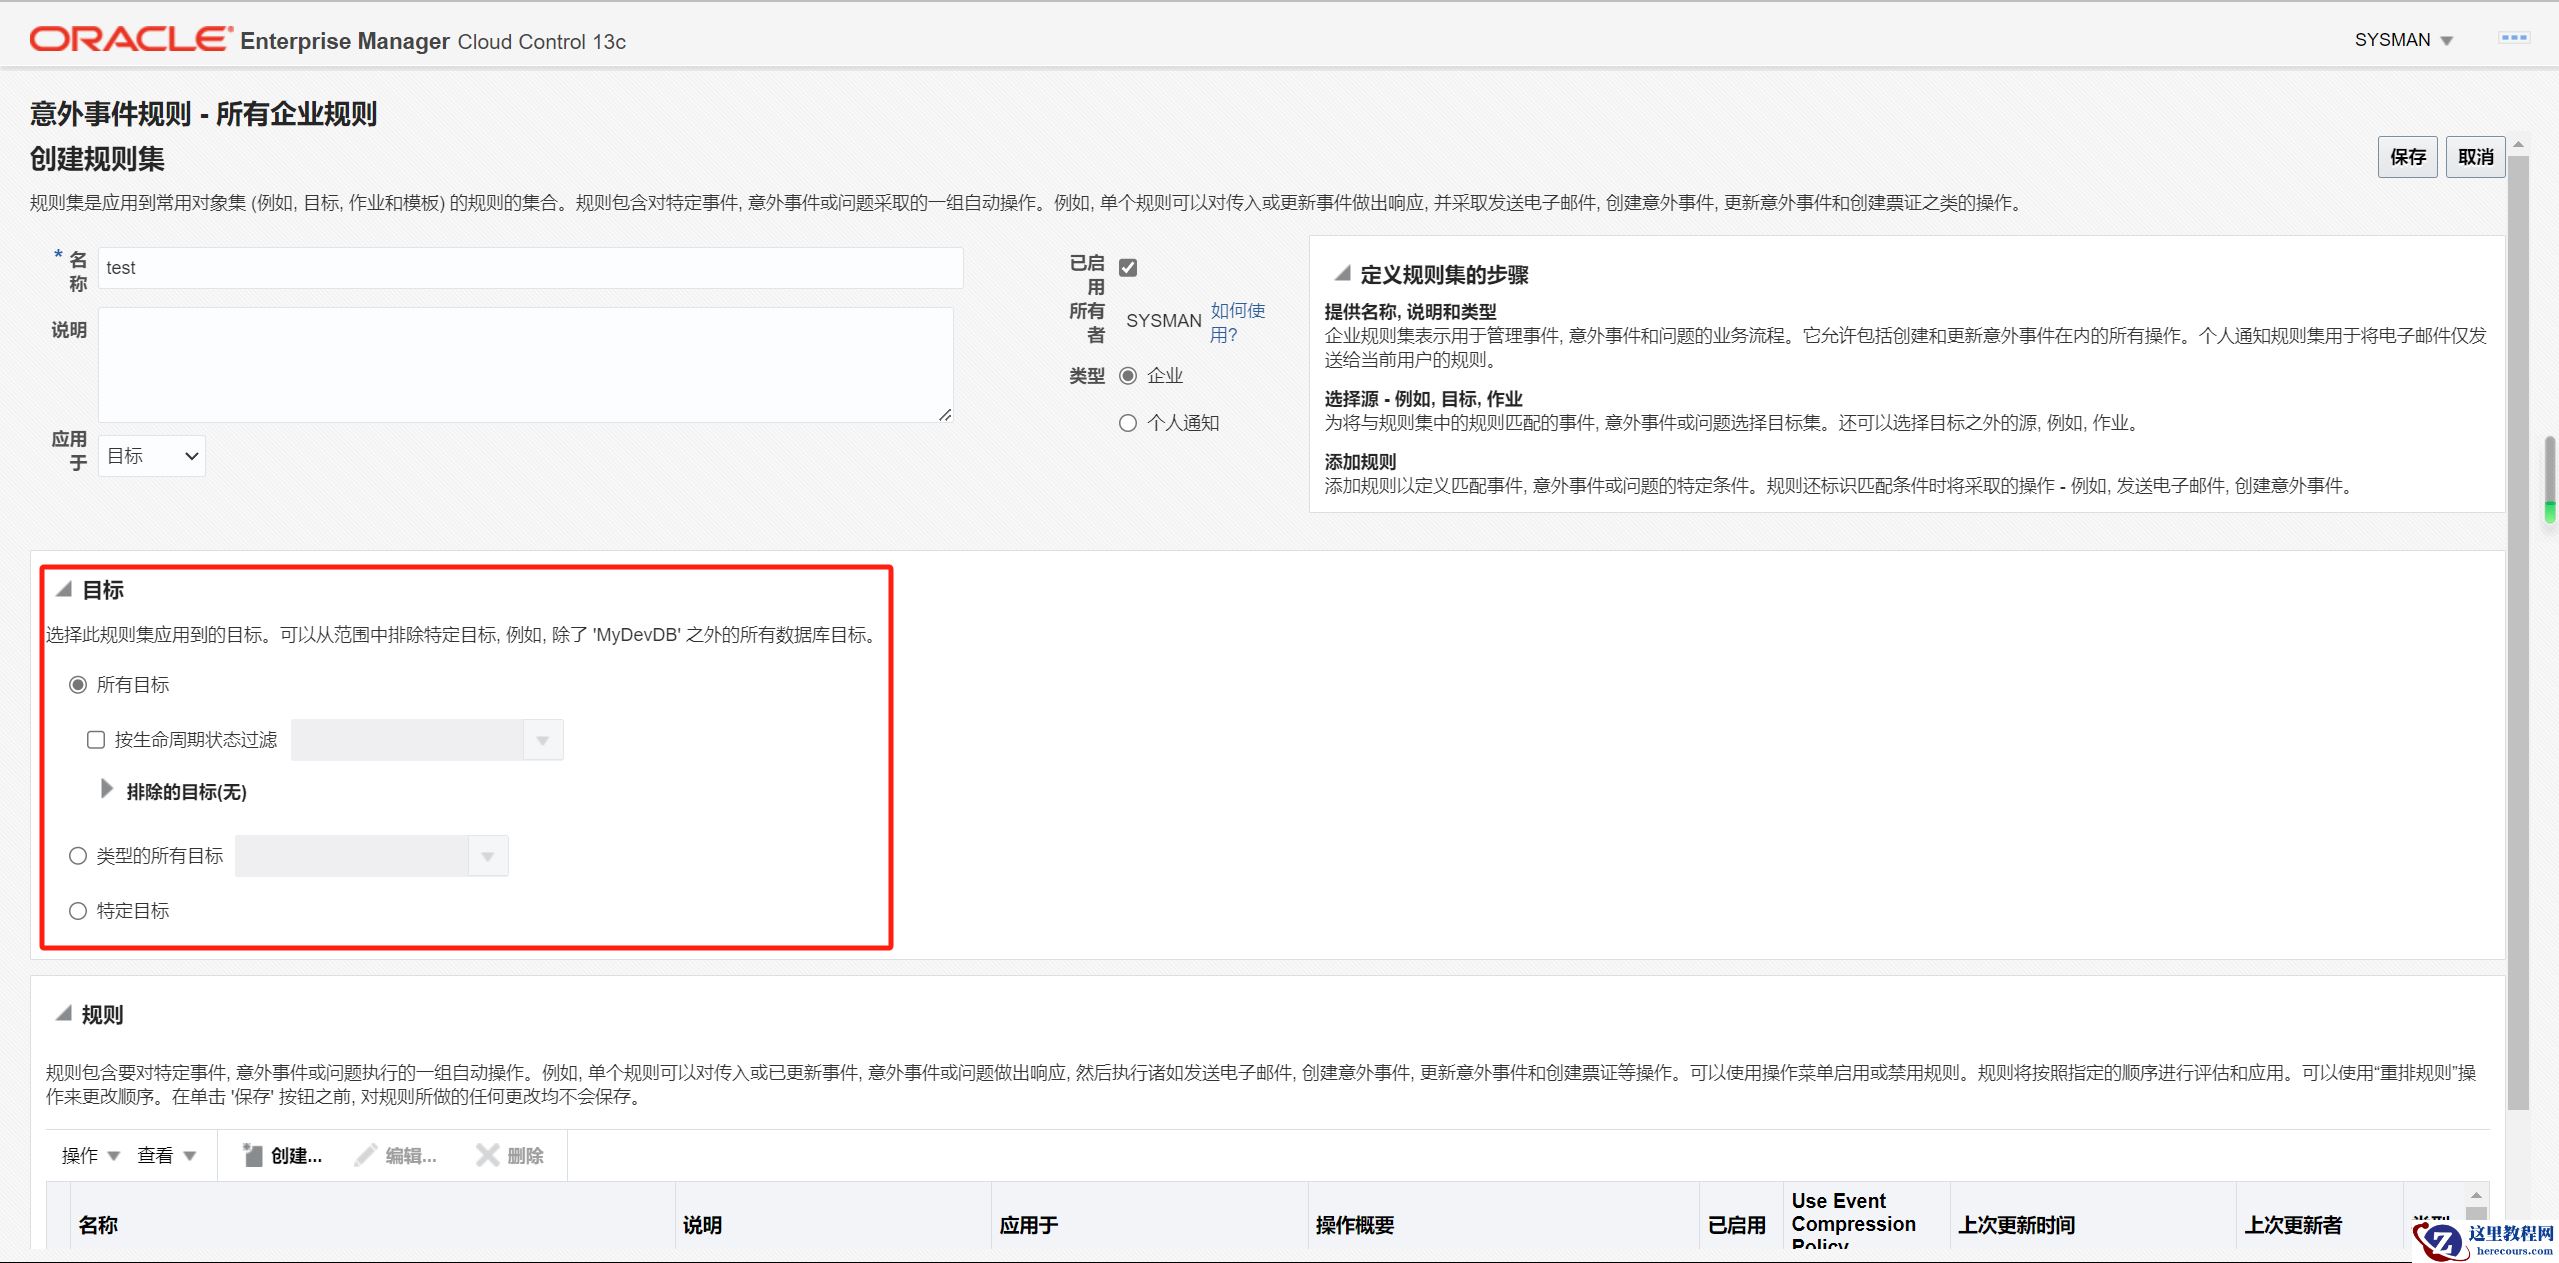Viewport: 2559px width, 1263px height.
Task: Collapse the 定义规则集的步骤 panel triangle
Action: pyautogui.click(x=1343, y=274)
